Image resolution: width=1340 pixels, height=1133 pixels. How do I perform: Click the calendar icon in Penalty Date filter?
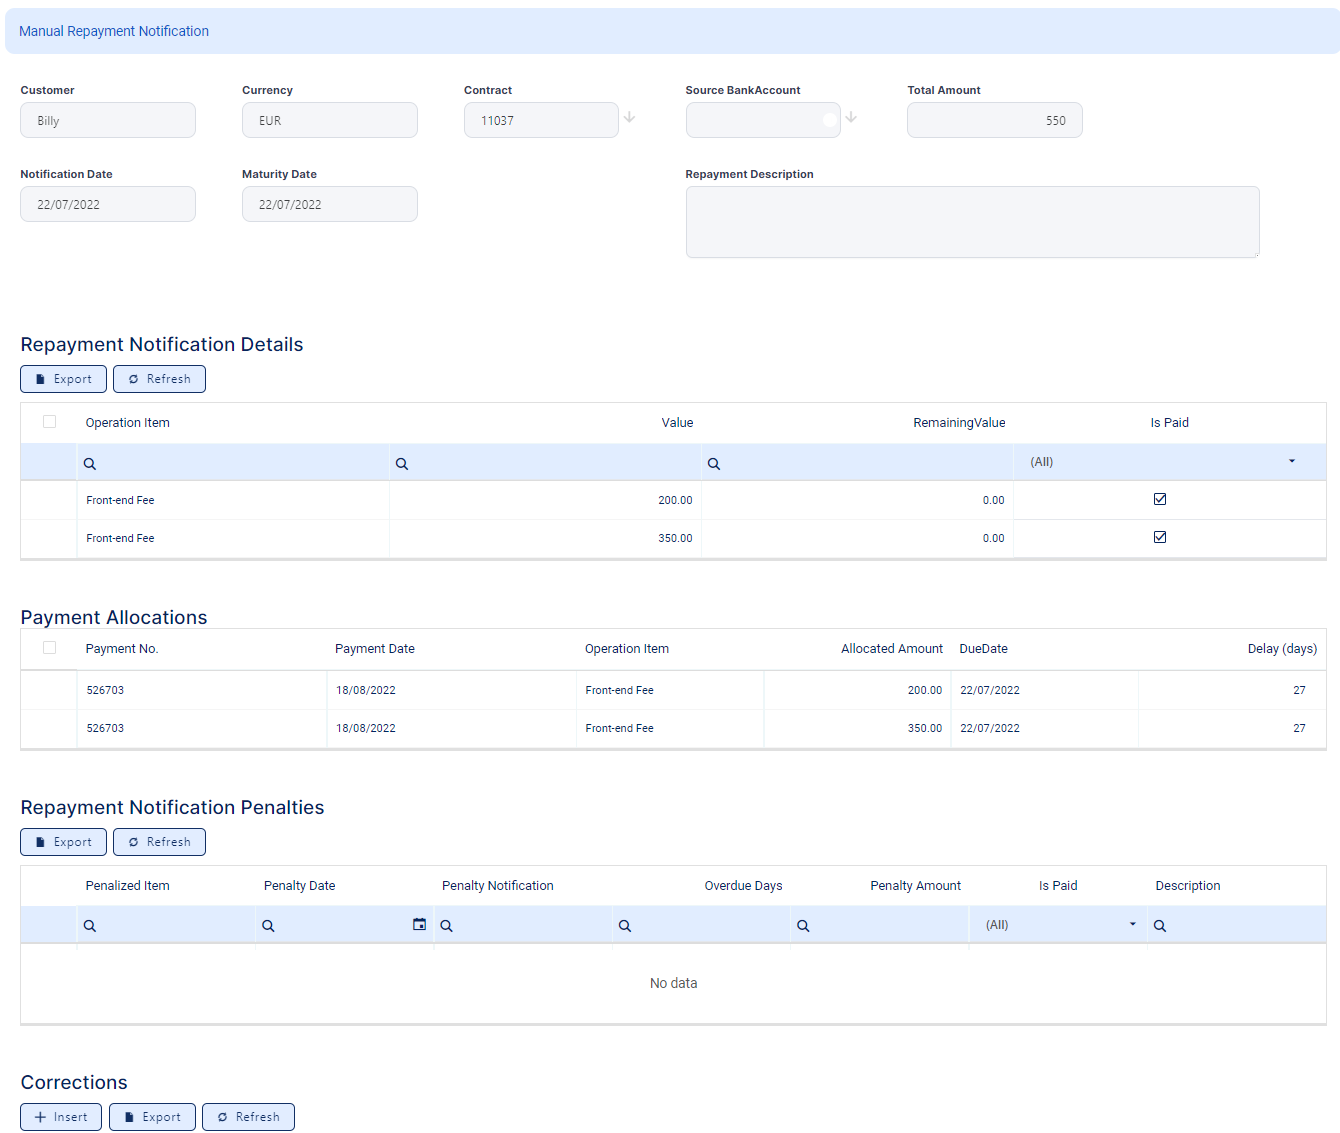click(419, 925)
